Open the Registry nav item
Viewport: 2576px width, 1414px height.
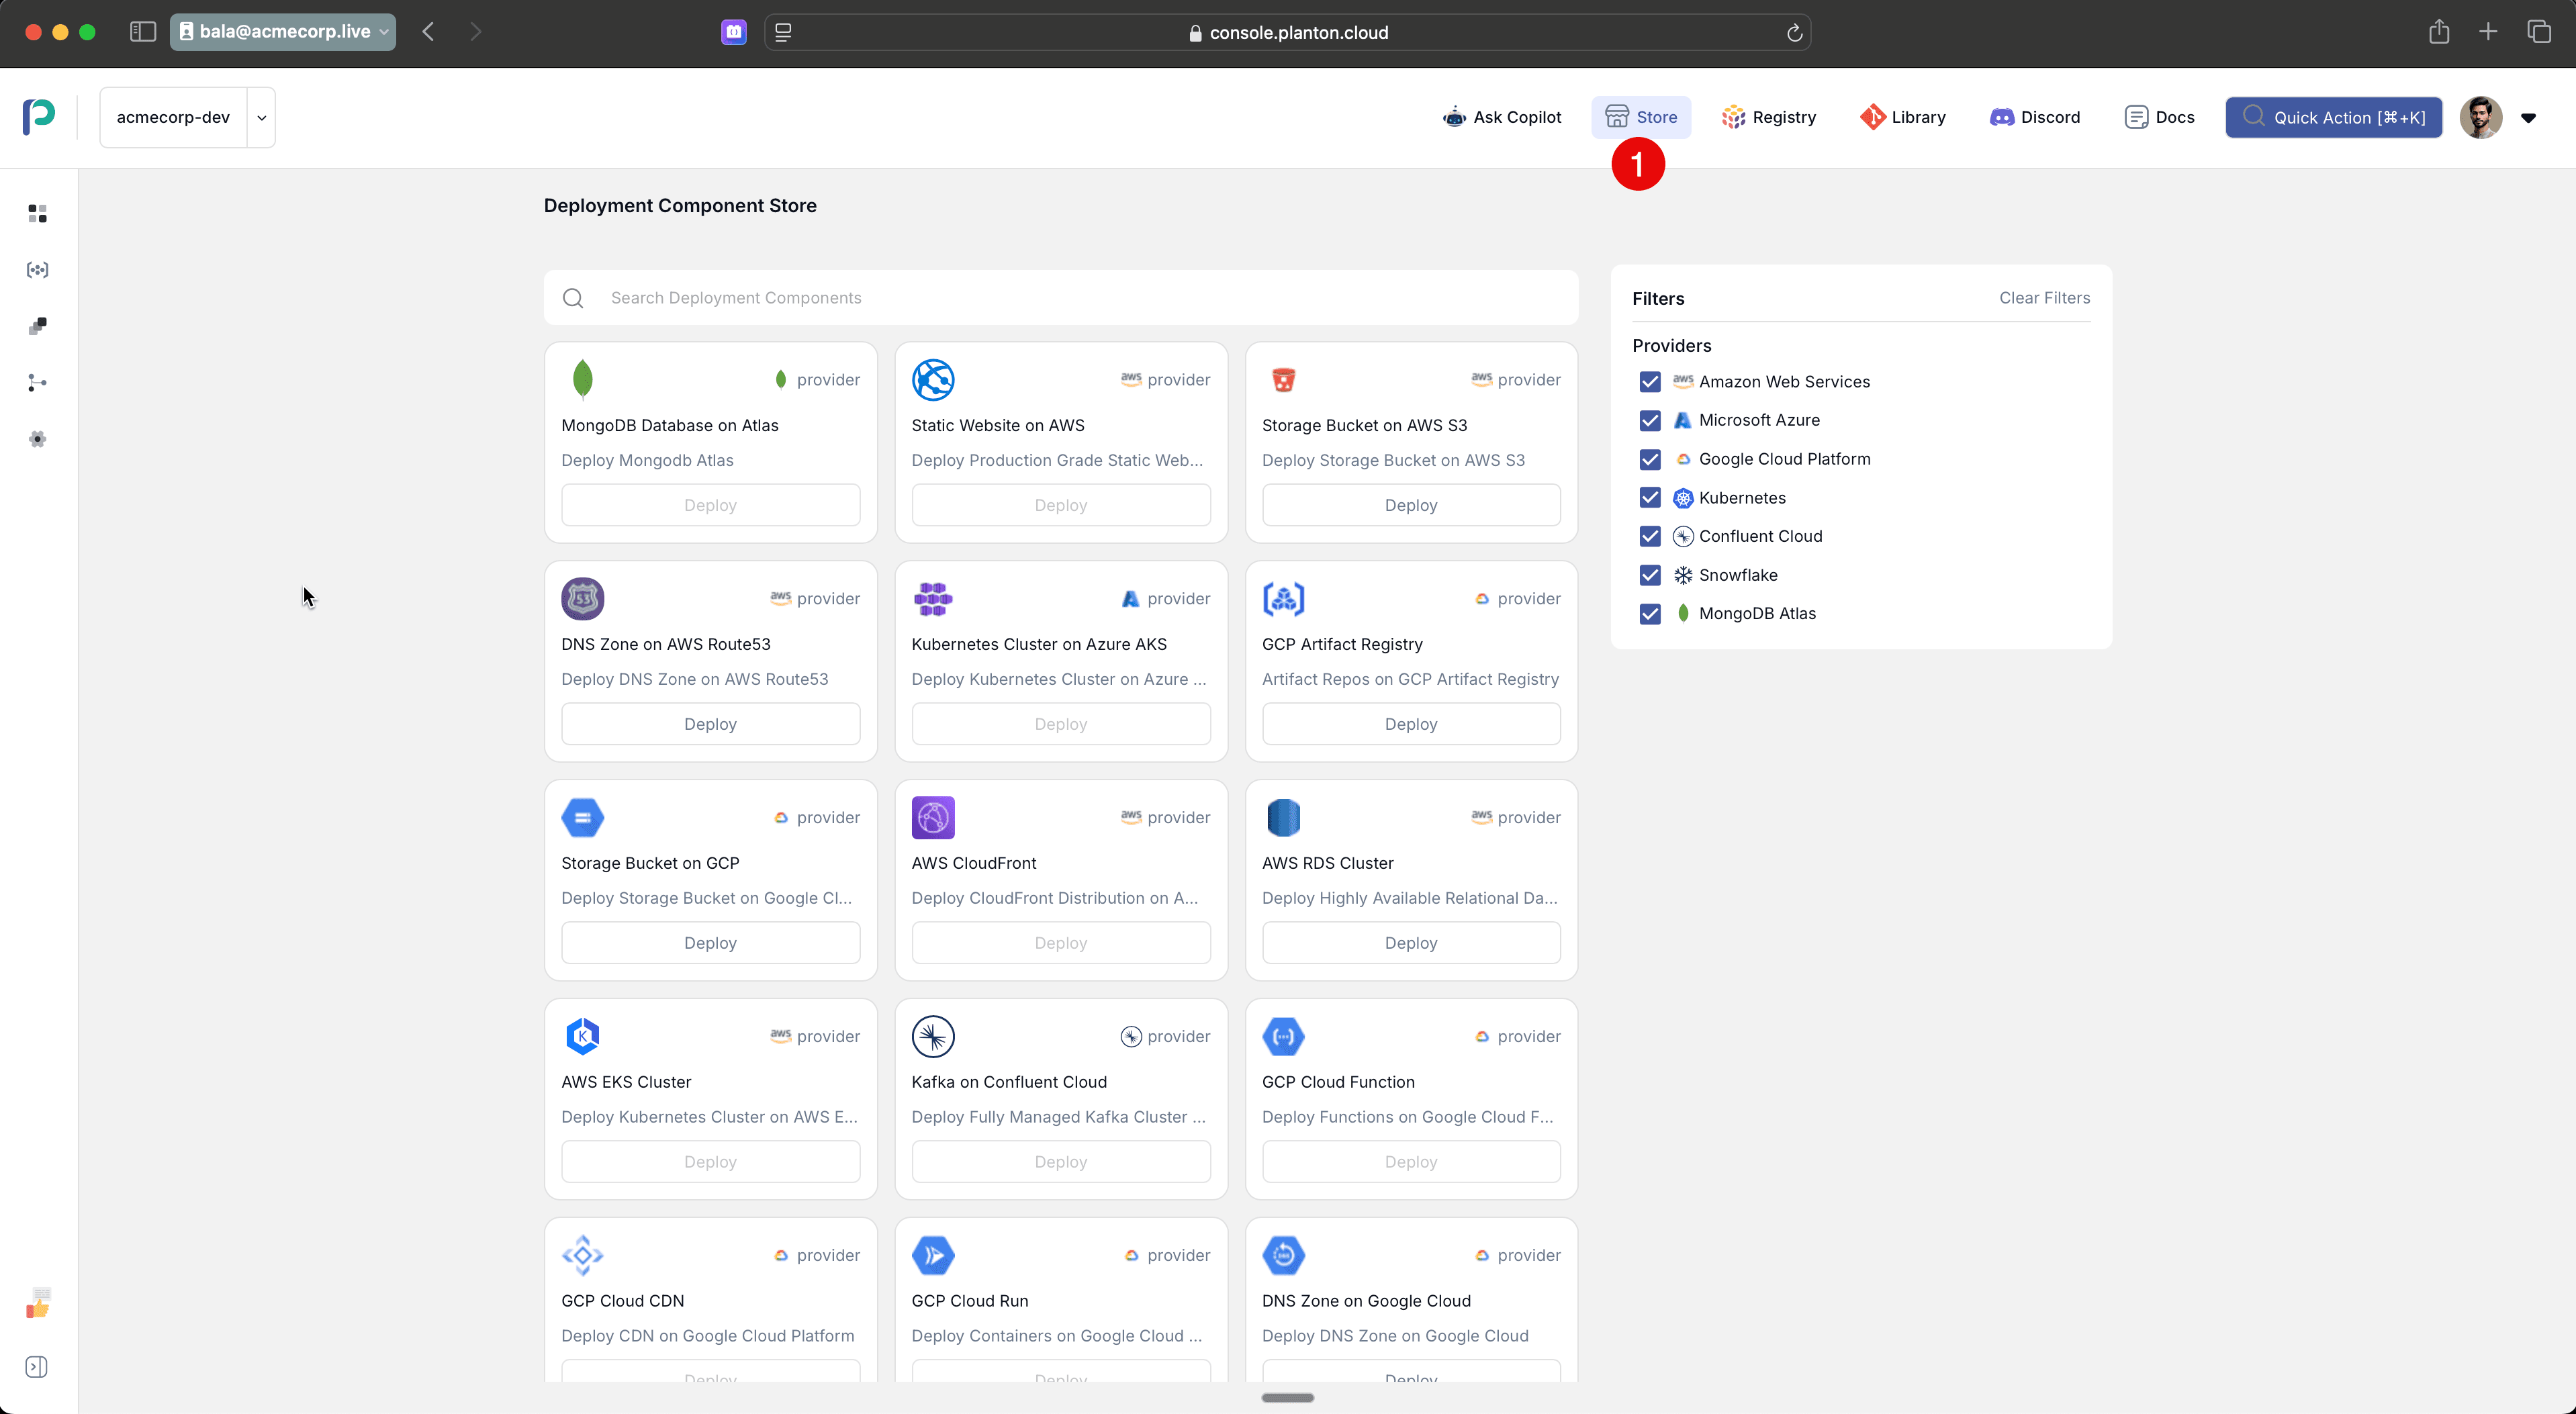click(1768, 117)
